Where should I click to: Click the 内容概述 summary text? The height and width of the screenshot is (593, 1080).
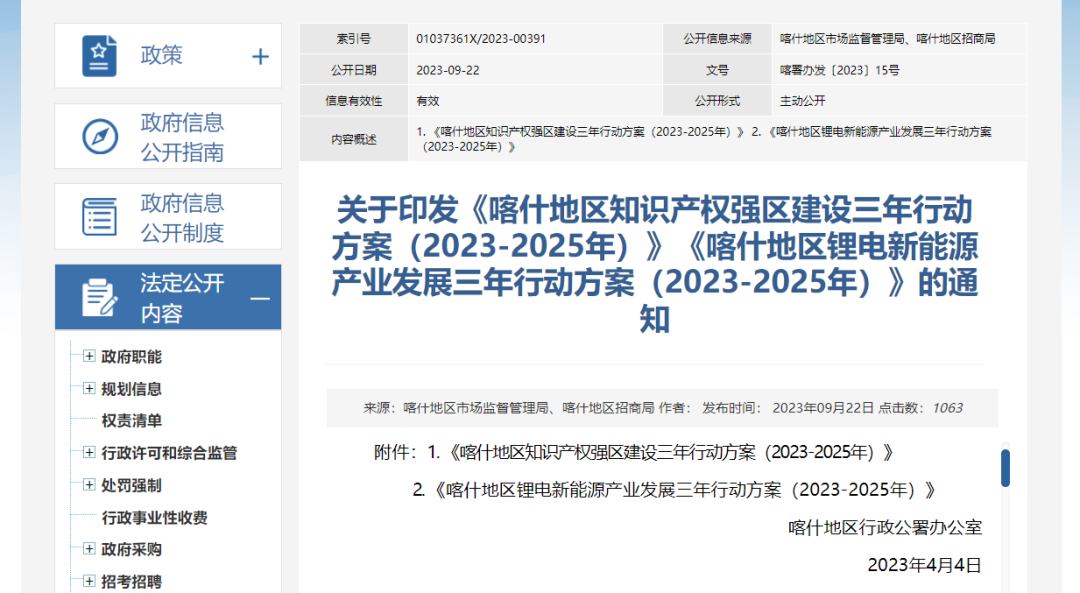[704, 139]
